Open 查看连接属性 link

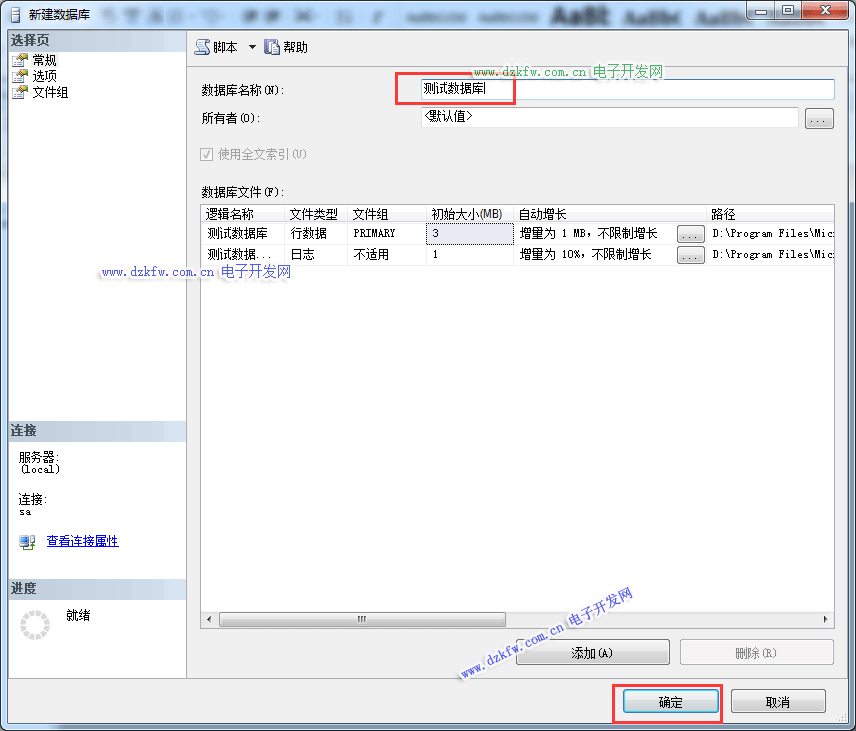pos(82,541)
